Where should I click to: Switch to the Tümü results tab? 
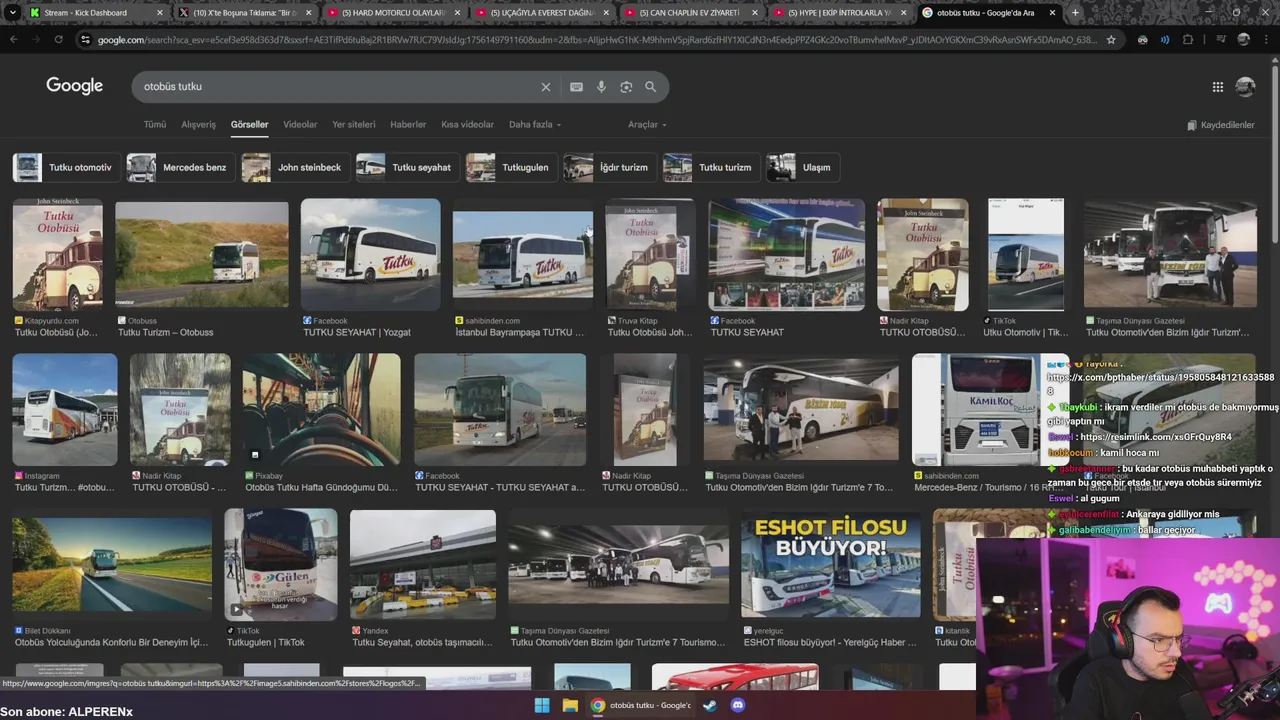click(155, 125)
